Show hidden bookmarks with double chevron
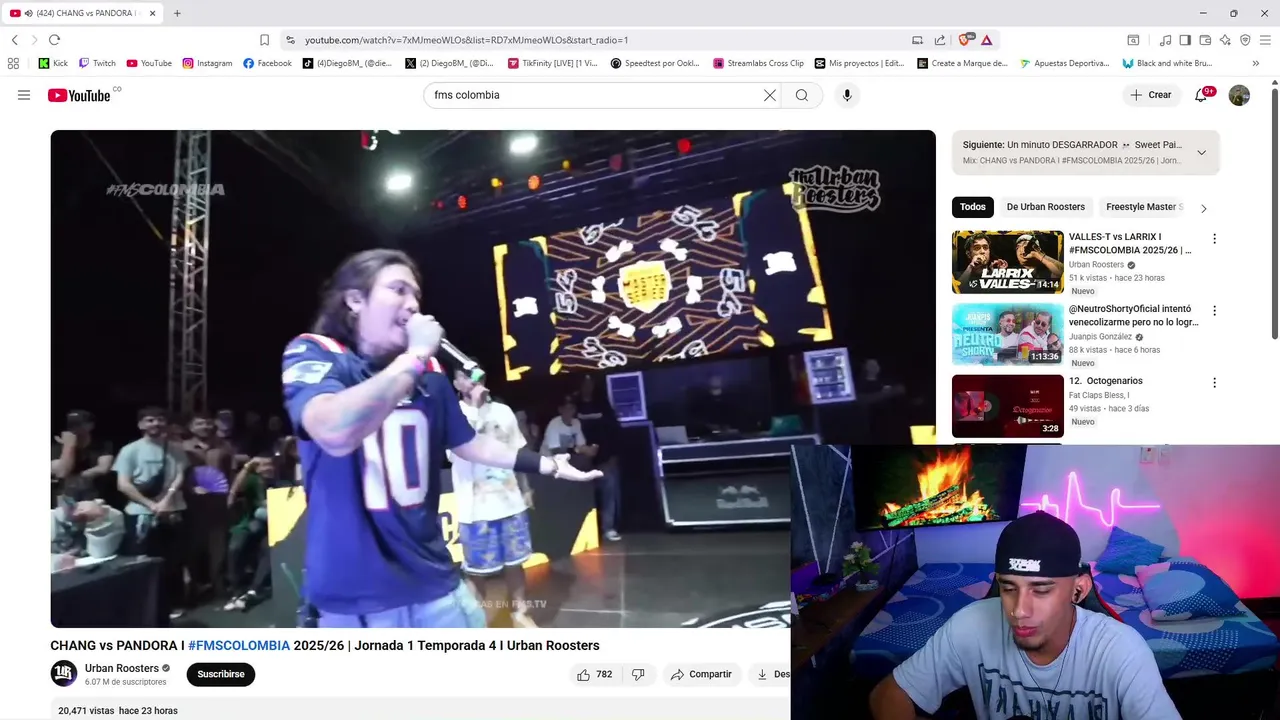The height and width of the screenshot is (720, 1280). pyautogui.click(x=1256, y=63)
